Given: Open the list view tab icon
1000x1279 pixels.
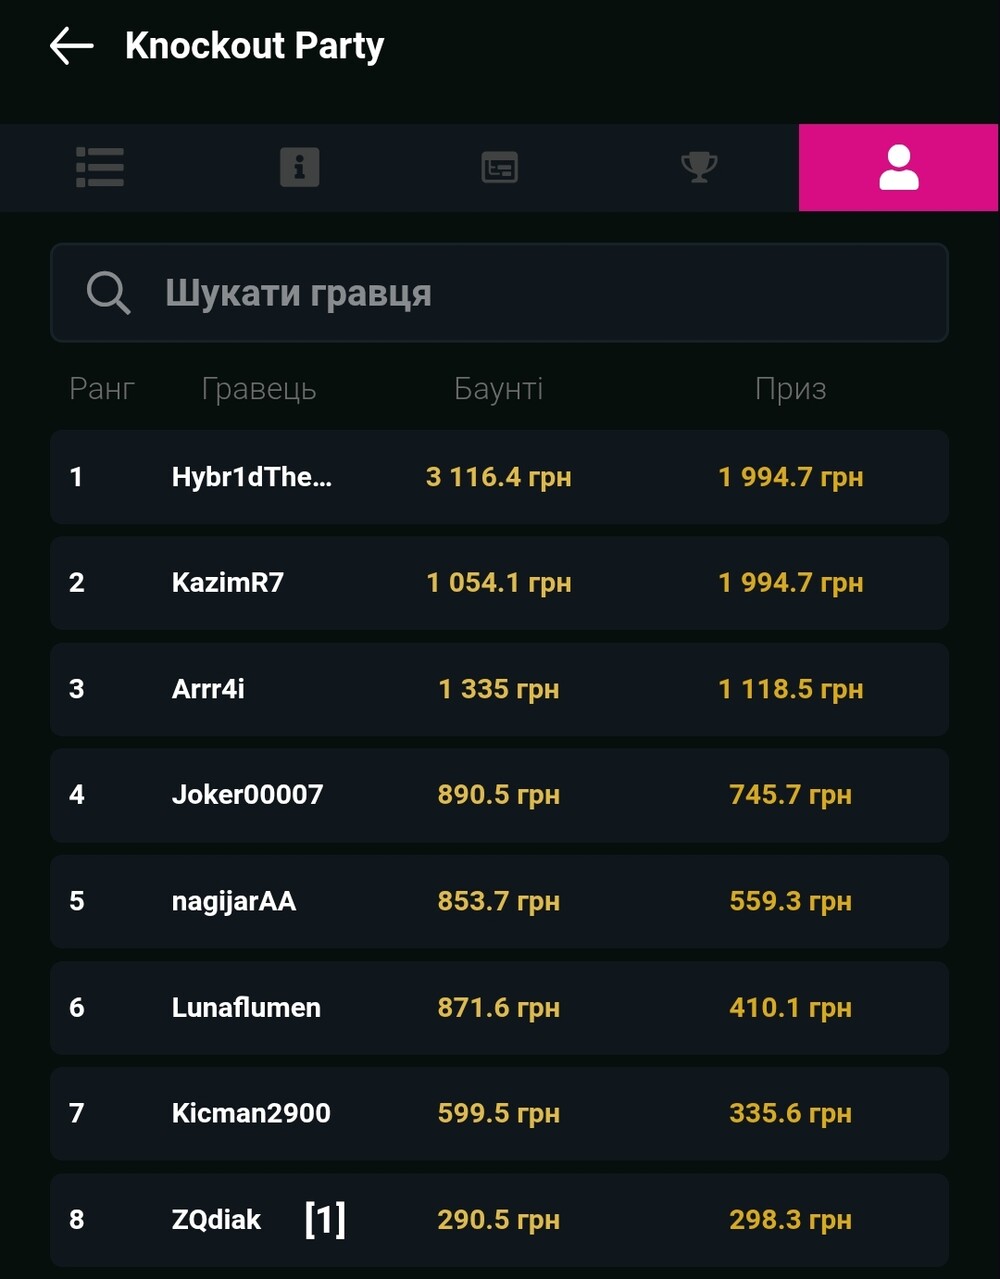Looking at the screenshot, I should tap(100, 167).
